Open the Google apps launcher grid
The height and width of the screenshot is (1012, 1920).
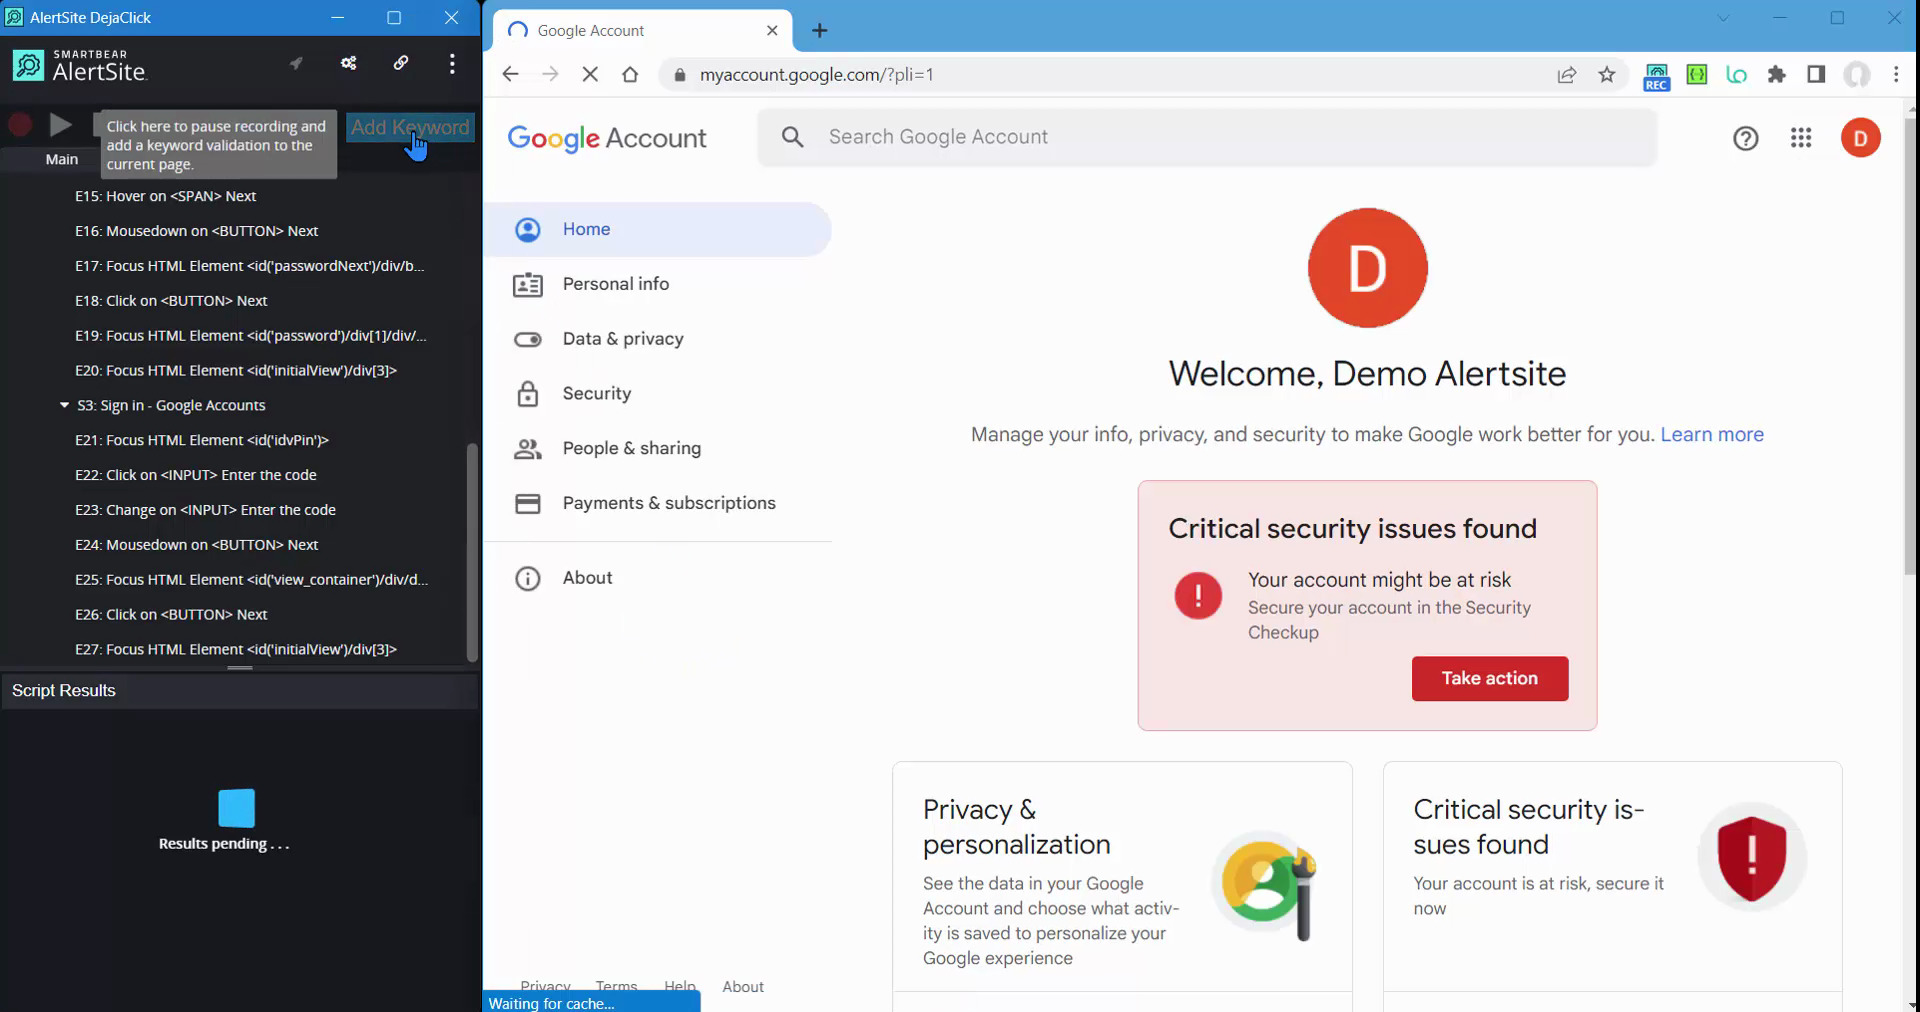1801,137
